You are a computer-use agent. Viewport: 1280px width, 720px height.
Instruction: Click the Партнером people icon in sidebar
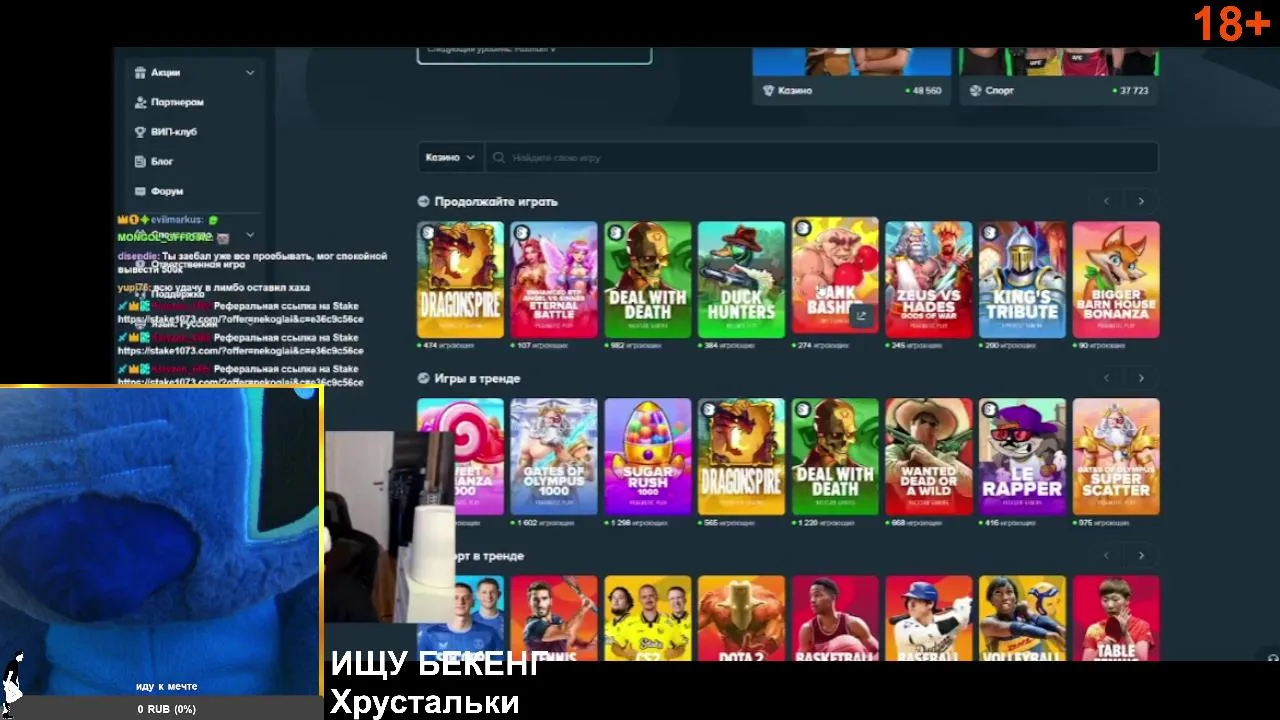[141, 102]
